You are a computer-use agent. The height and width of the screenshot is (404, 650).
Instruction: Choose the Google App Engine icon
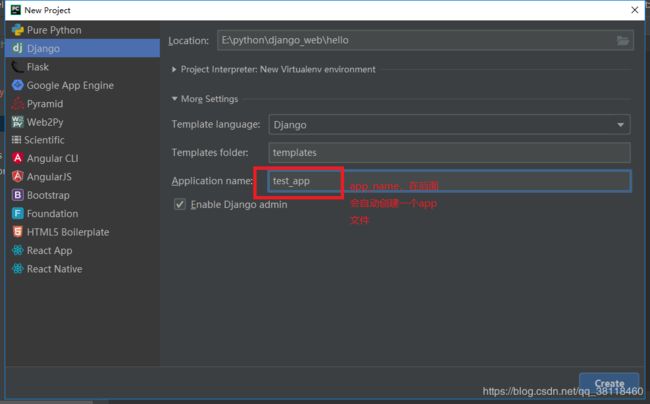18,85
